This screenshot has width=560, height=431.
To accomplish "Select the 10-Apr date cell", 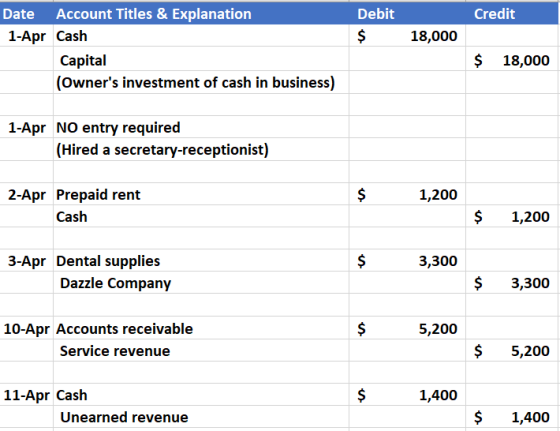I will 27,328.
